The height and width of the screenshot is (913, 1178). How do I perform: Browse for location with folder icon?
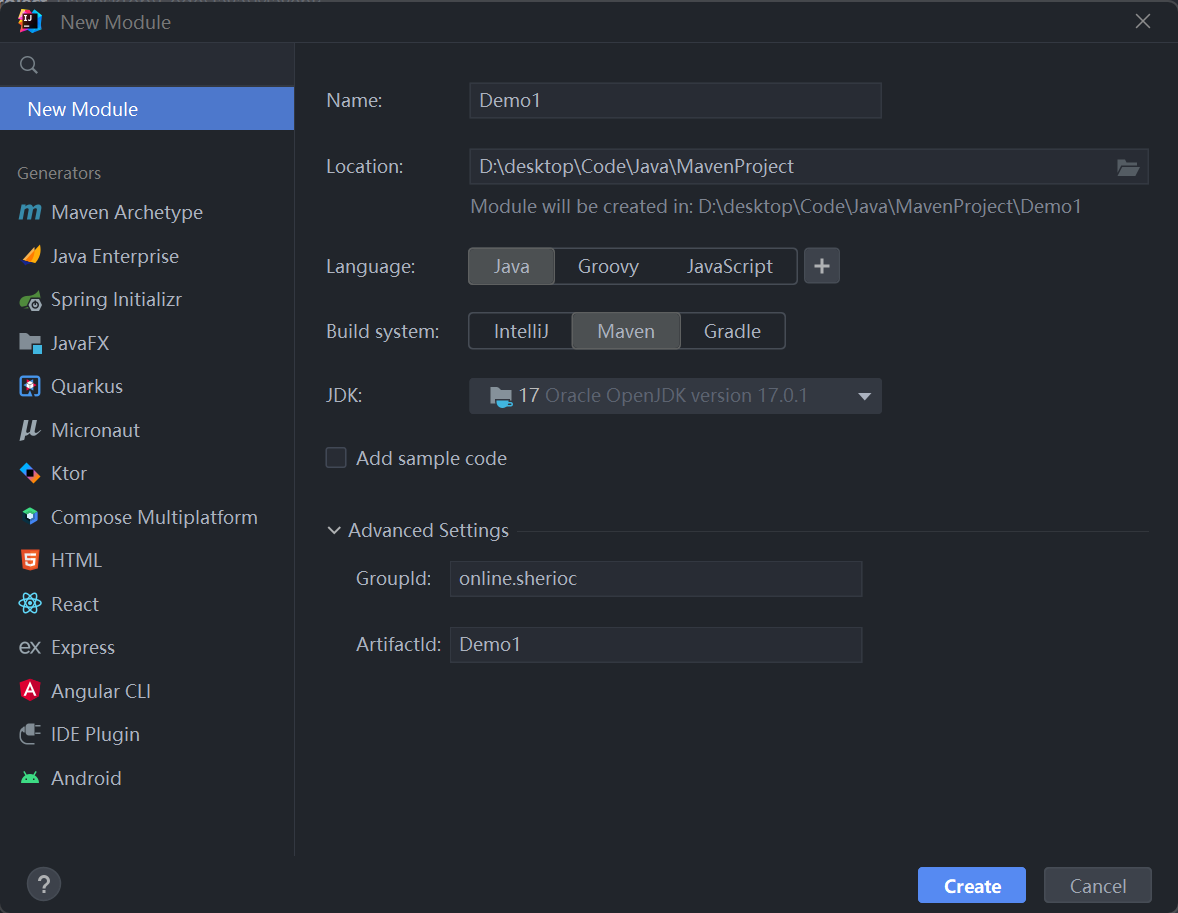click(x=1128, y=167)
